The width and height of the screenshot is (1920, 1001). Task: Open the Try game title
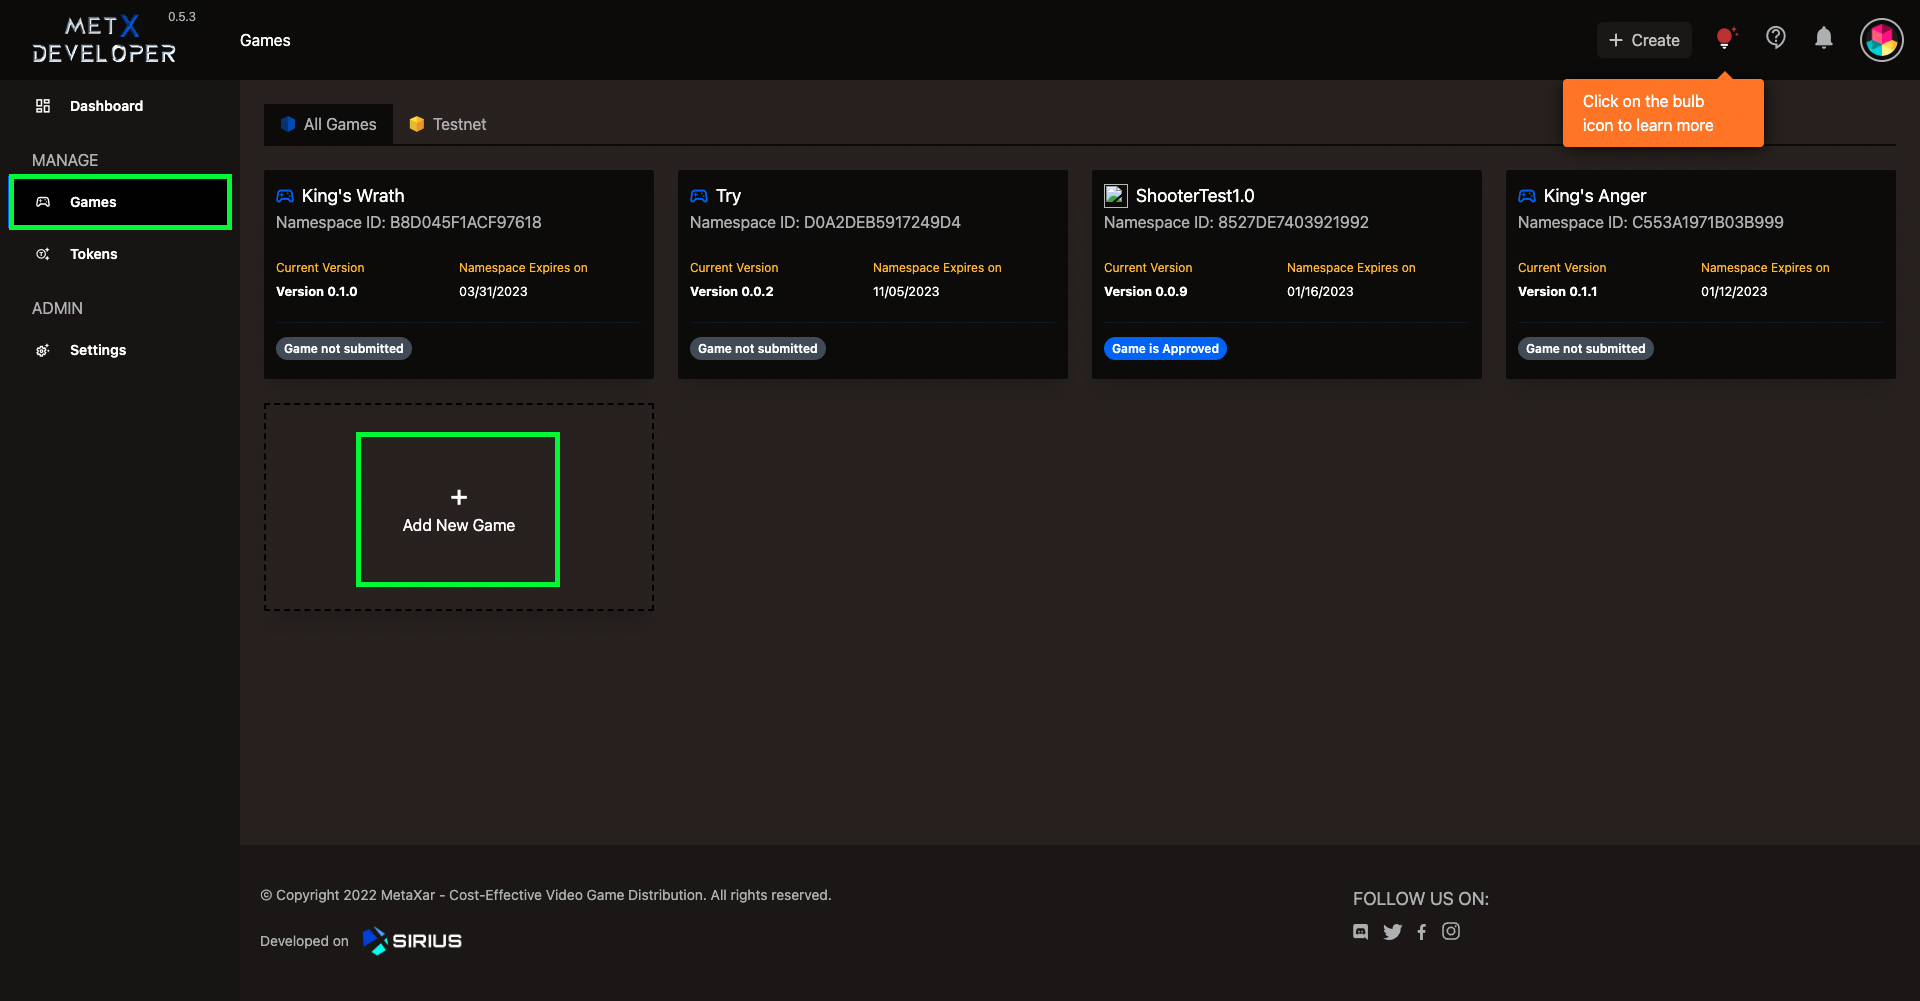tap(728, 196)
